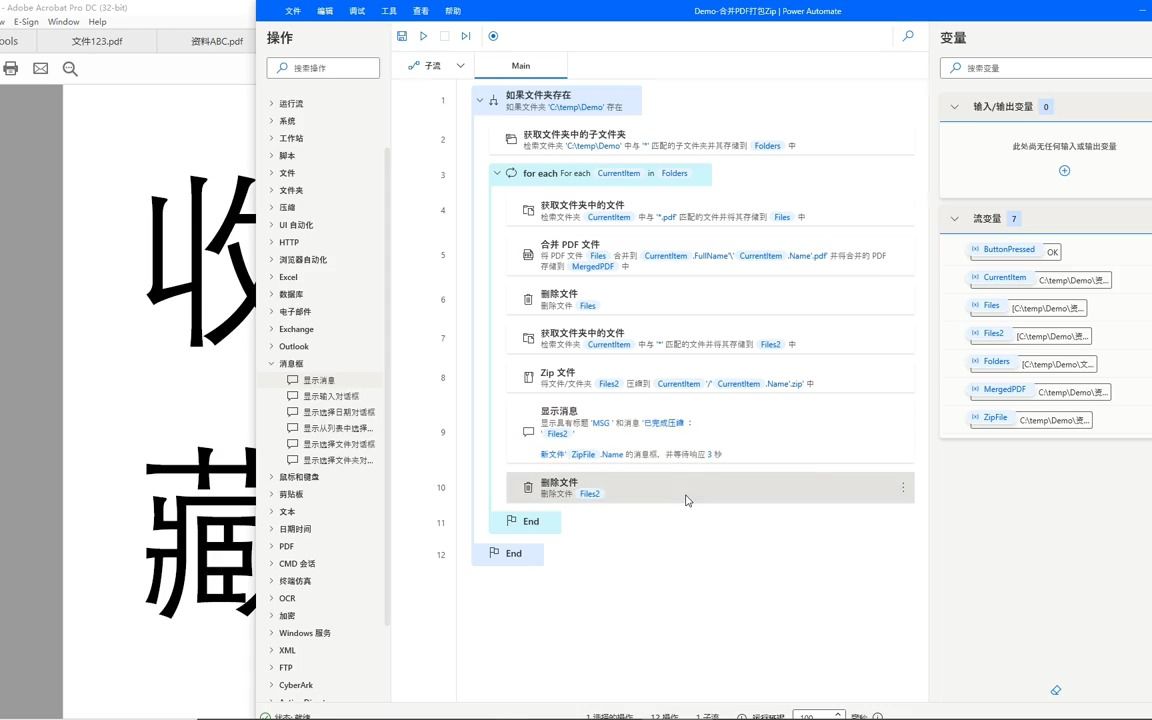Click the email icon in Acrobat toolbar
This screenshot has height=720, width=1152.
pyautogui.click(x=40, y=68)
